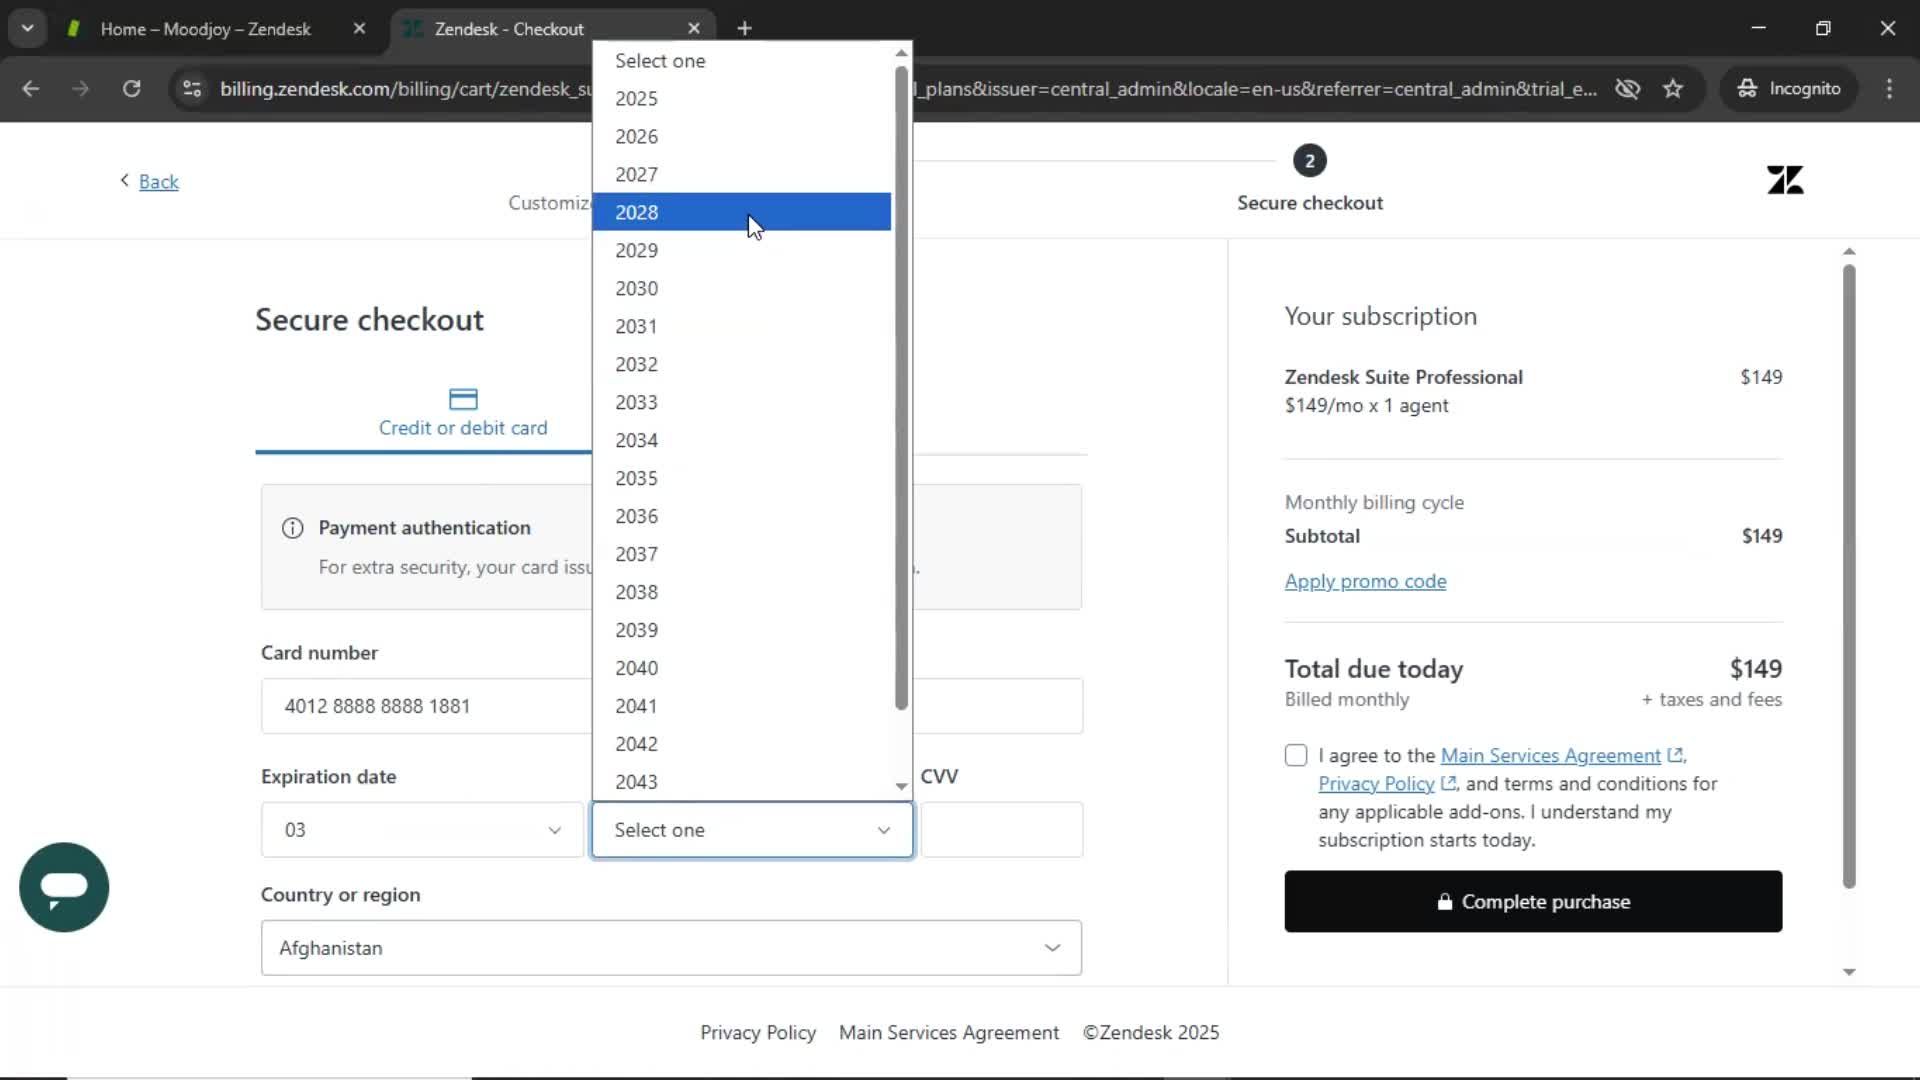Pick 2030 from the year list
The height and width of the screenshot is (1080, 1920).
741,288
